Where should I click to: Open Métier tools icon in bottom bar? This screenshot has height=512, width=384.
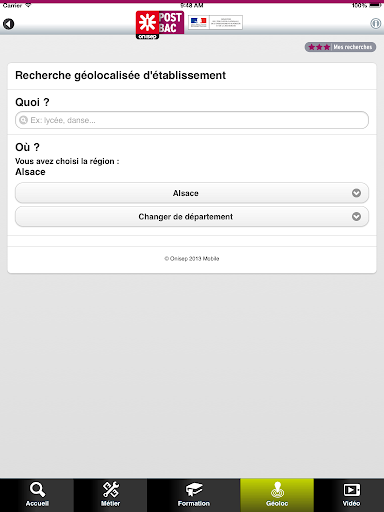[x=110, y=489]
